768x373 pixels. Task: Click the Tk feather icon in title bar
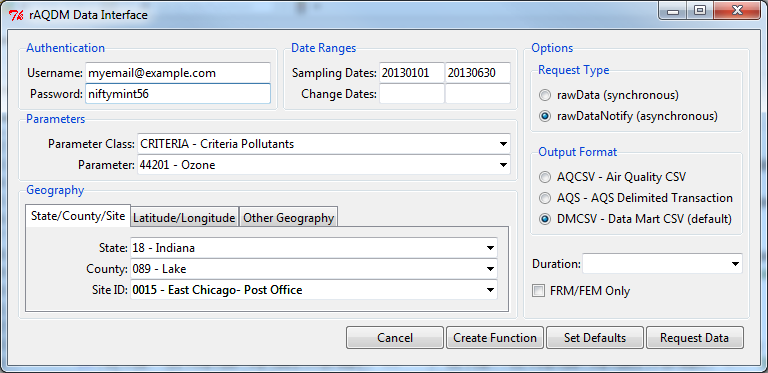16,15
